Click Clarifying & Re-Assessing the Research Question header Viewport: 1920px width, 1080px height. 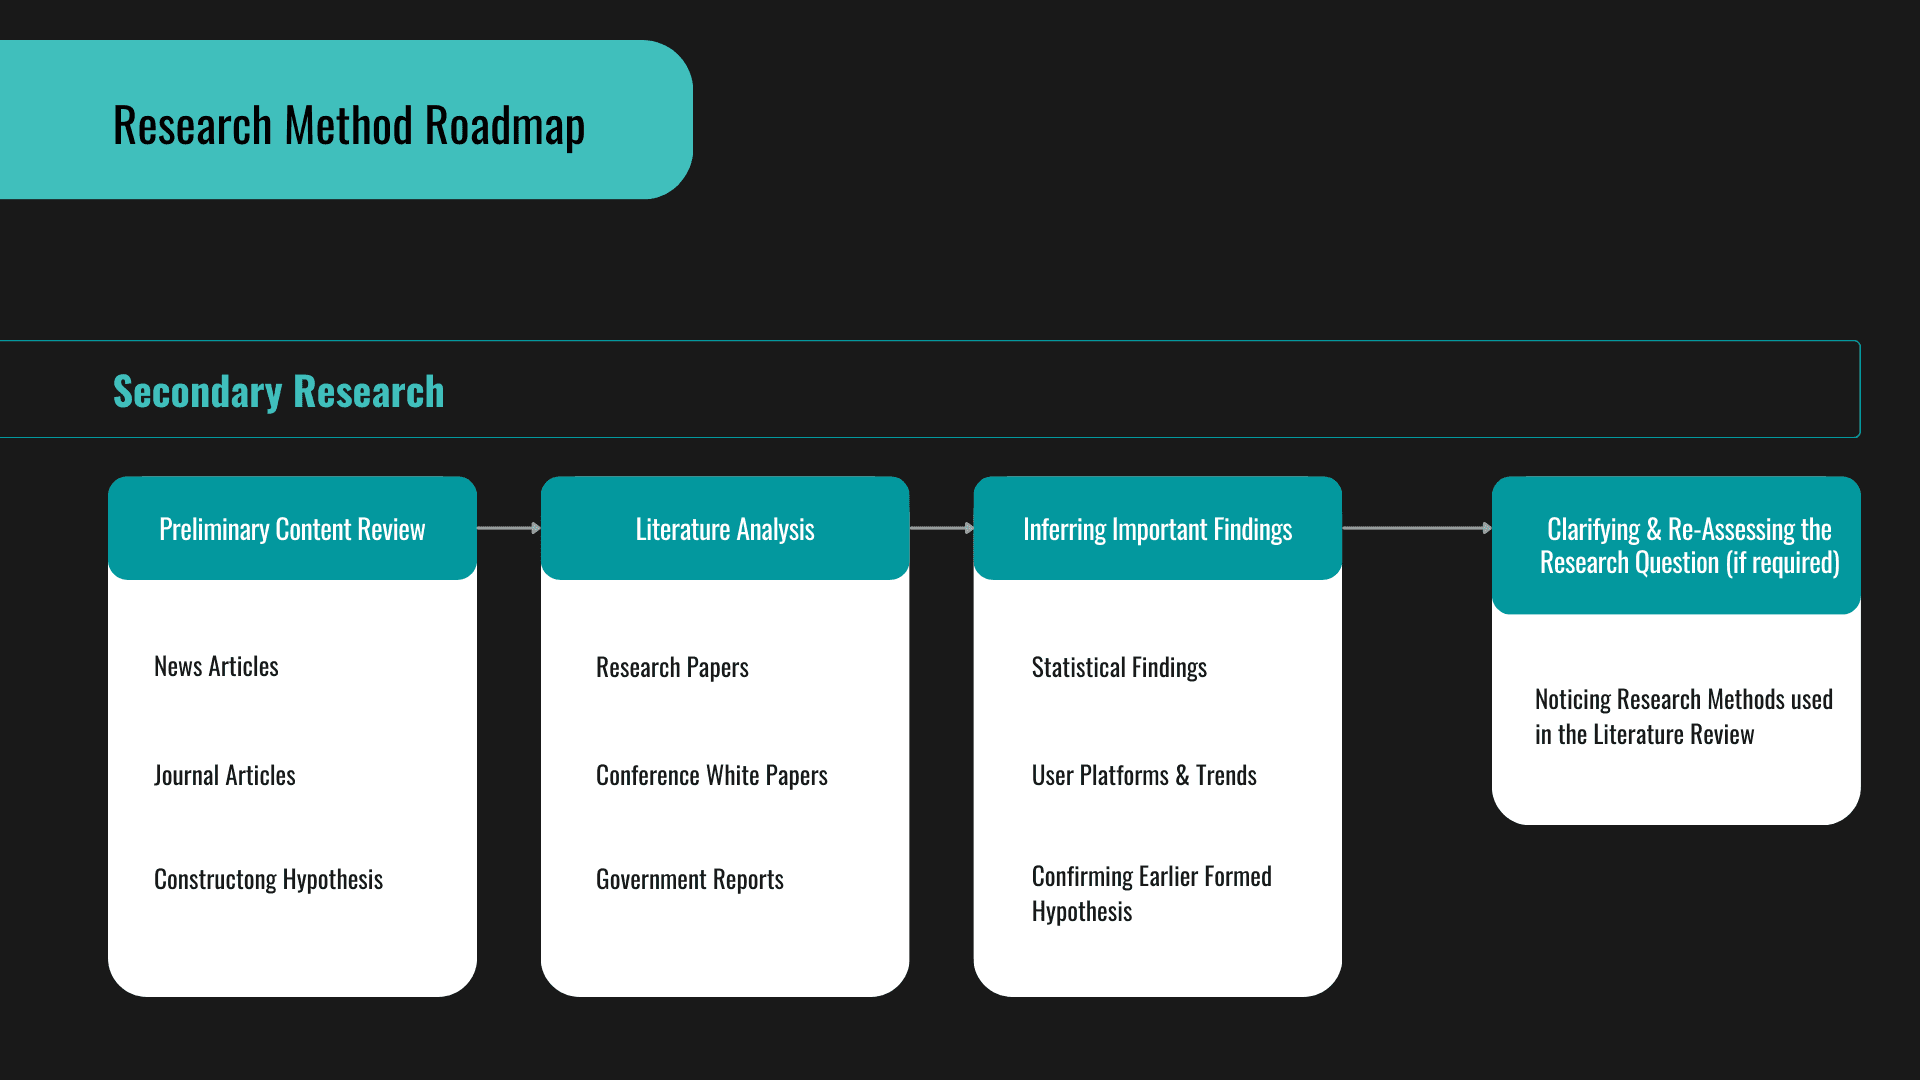coord(1688,546)
